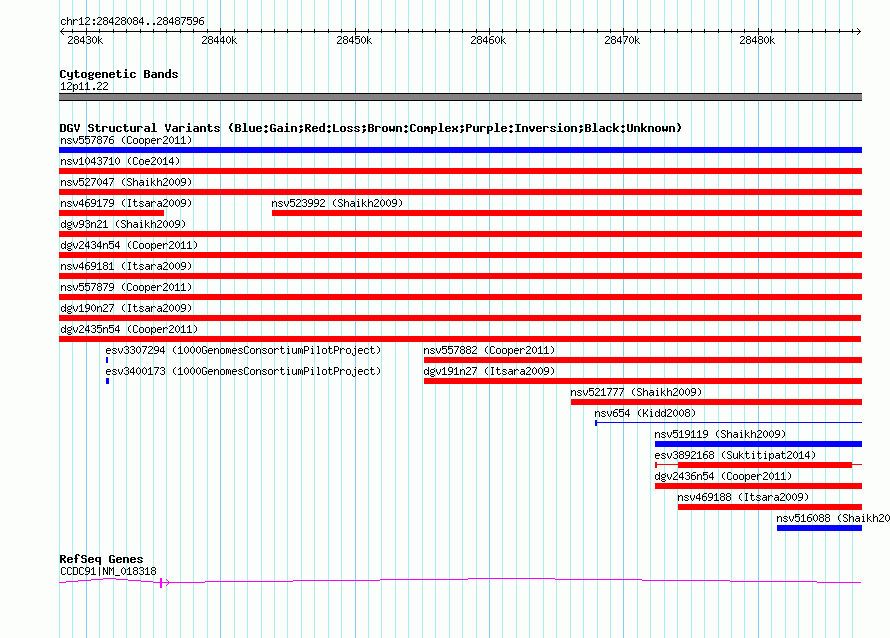Click the nsv557876 (Cooper2011) blue gain bar

pyautogui.click(x=460, y=150)
